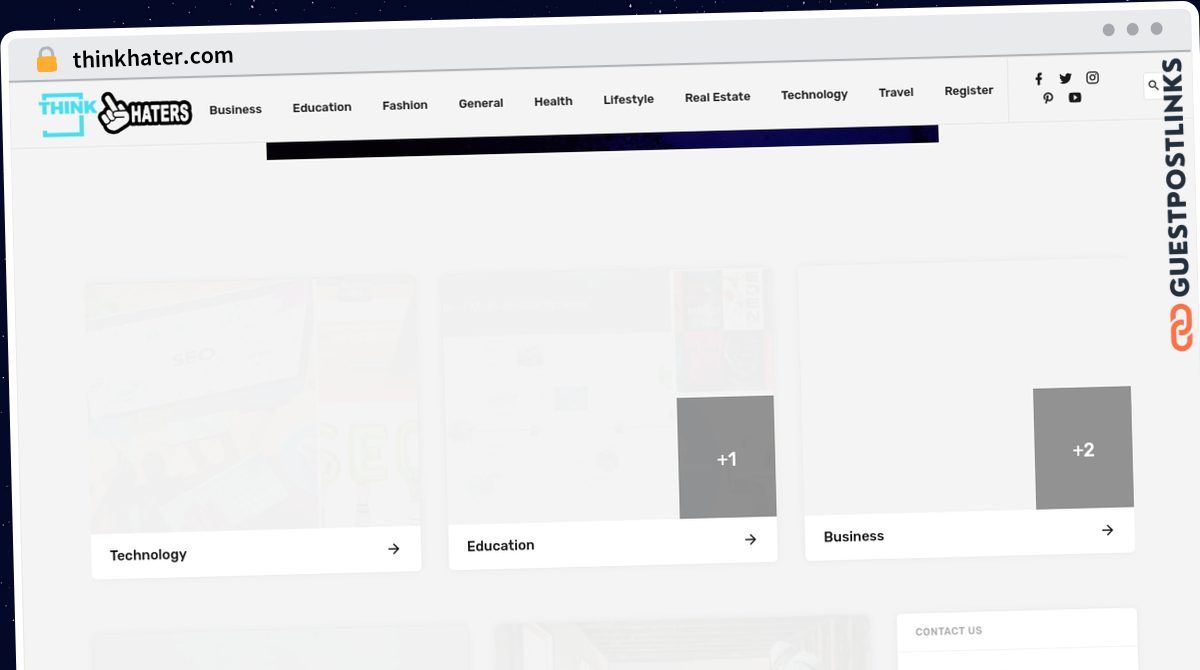Image resolution: width=1200 pixels, height=670 pixels.
Task: Click the search magnifier icon
Action: coord(1153,86)
